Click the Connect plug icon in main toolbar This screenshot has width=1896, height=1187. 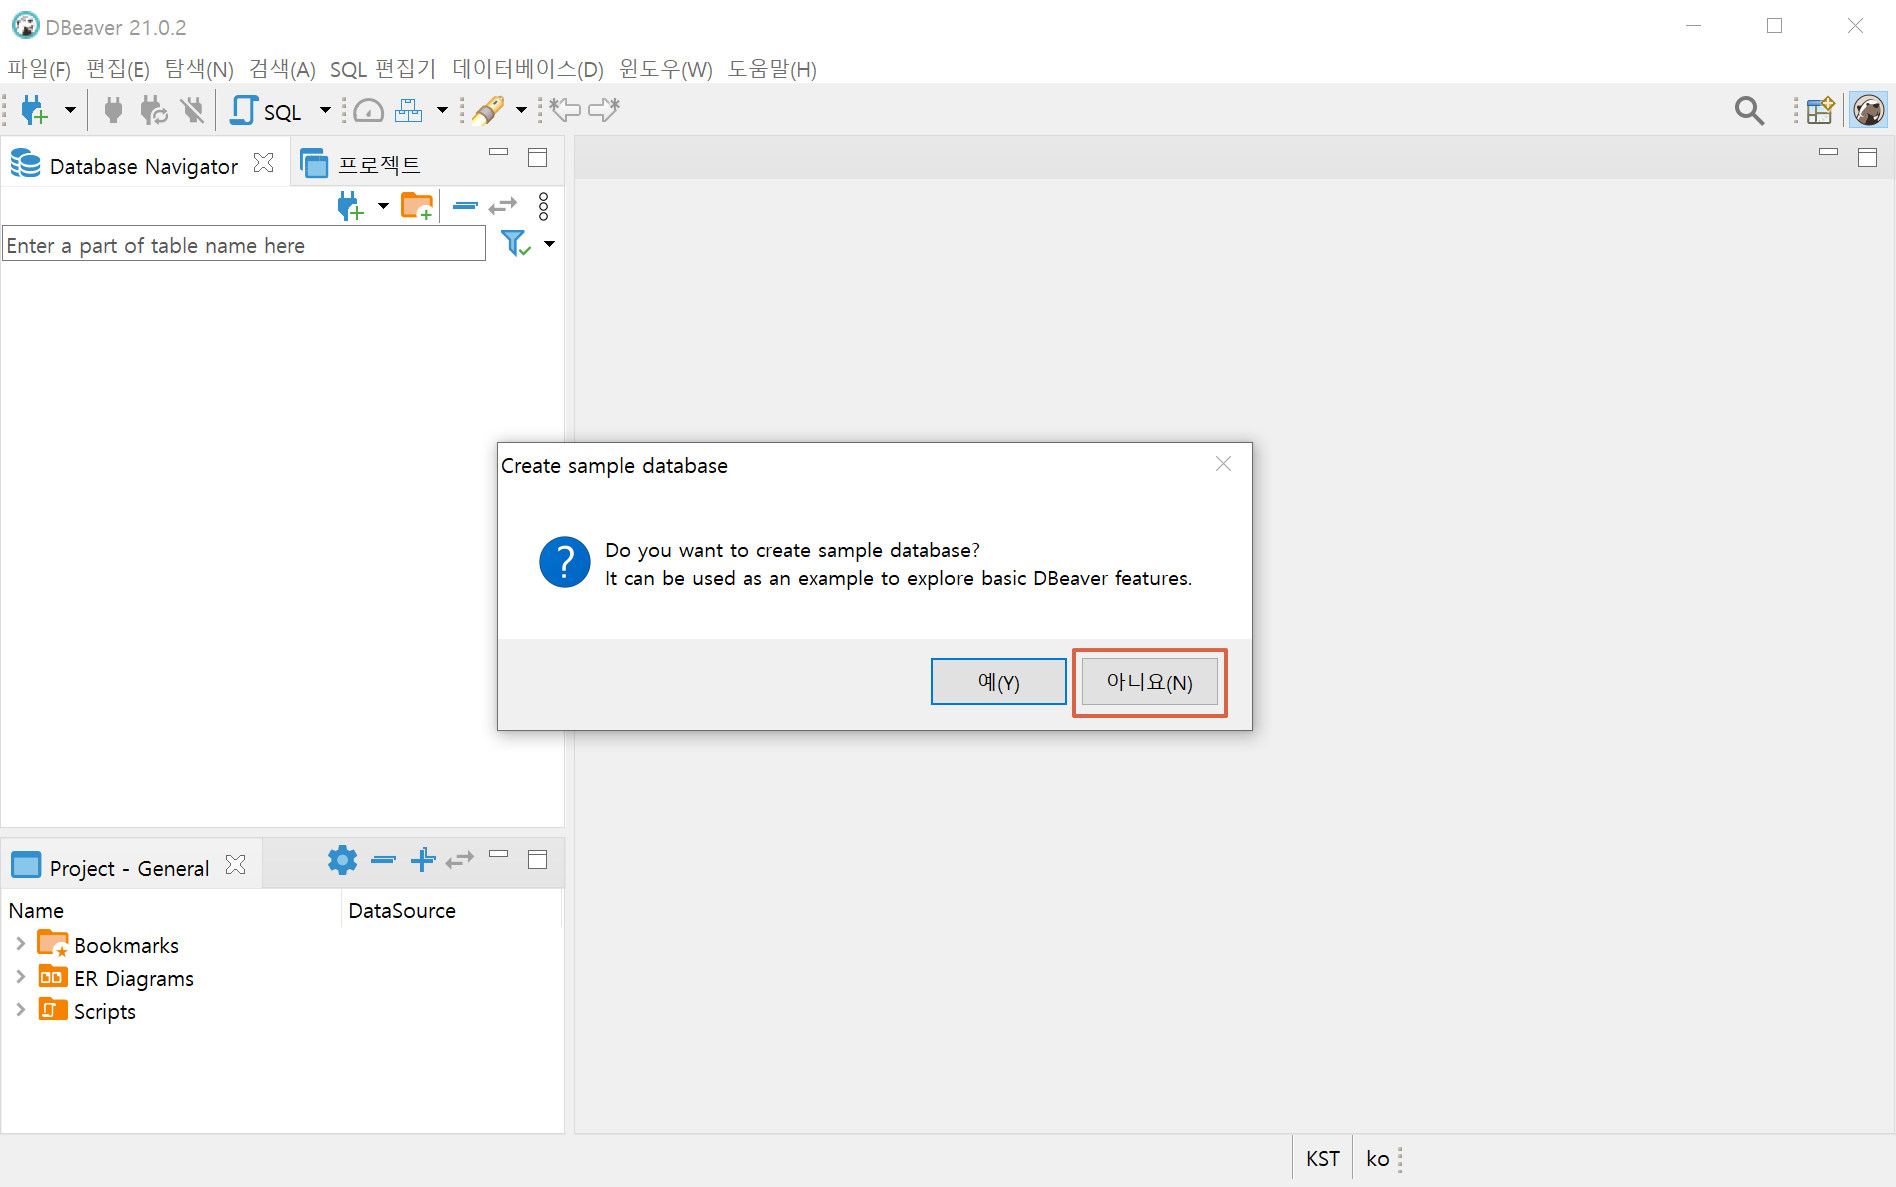[x=113, y=110]
